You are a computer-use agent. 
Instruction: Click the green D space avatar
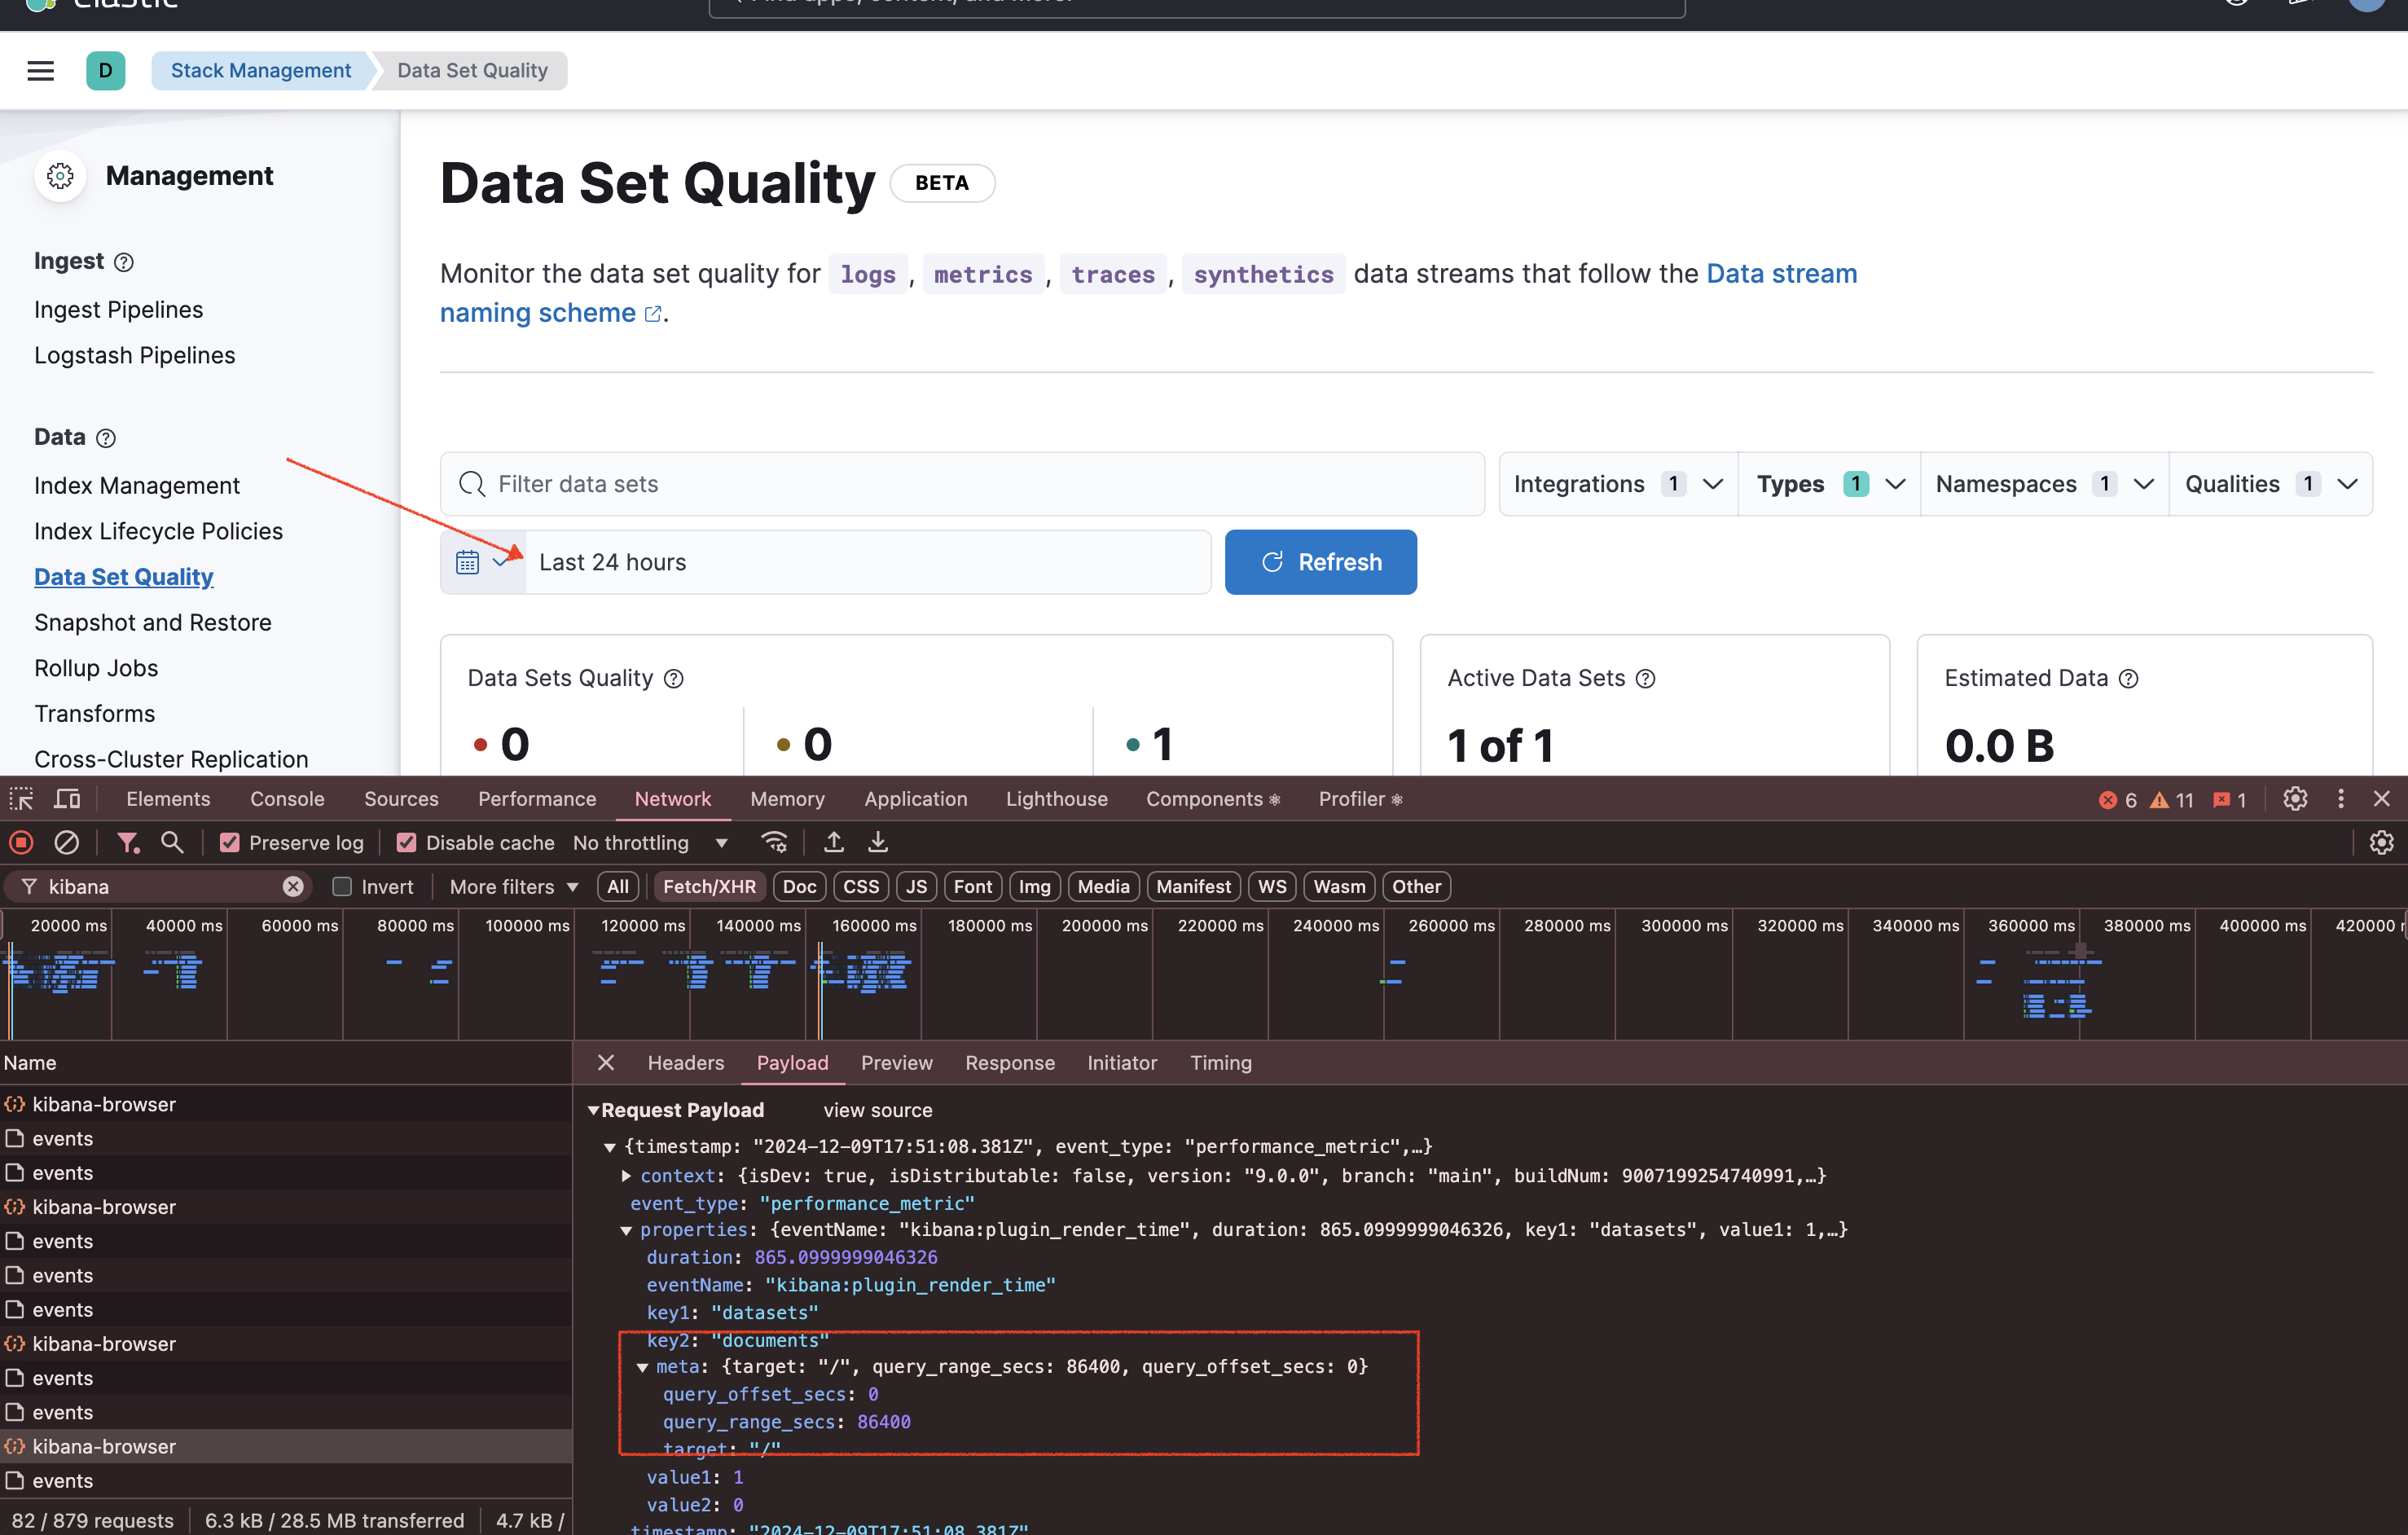coord(105,71)
